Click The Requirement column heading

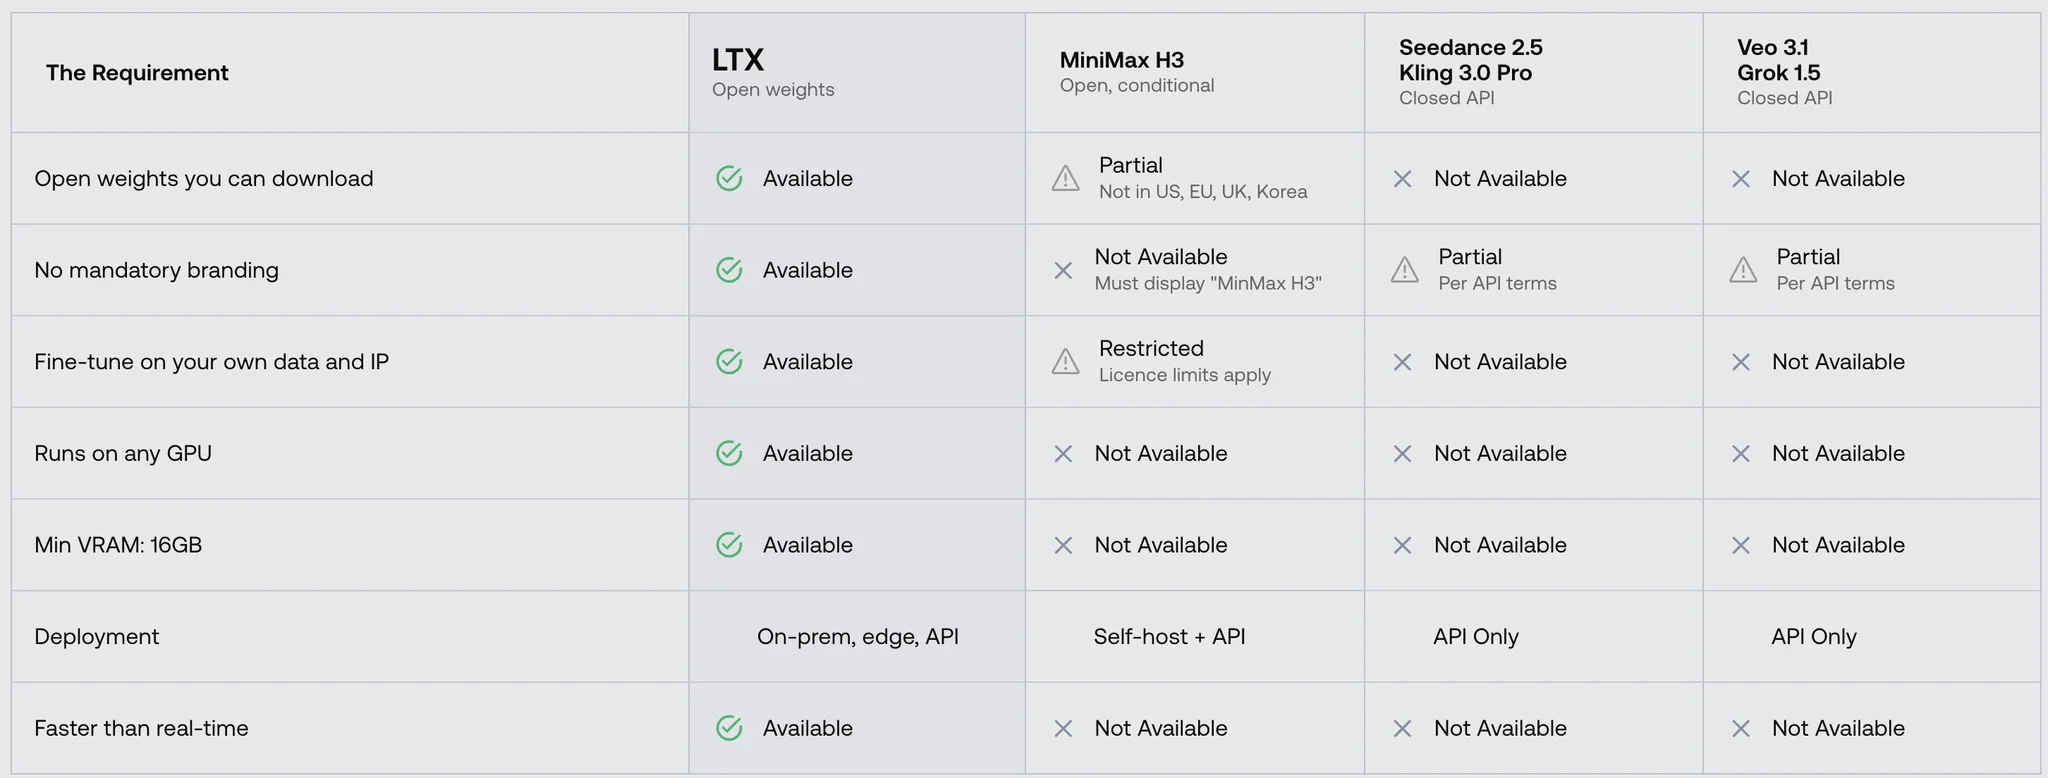[137, 73]
